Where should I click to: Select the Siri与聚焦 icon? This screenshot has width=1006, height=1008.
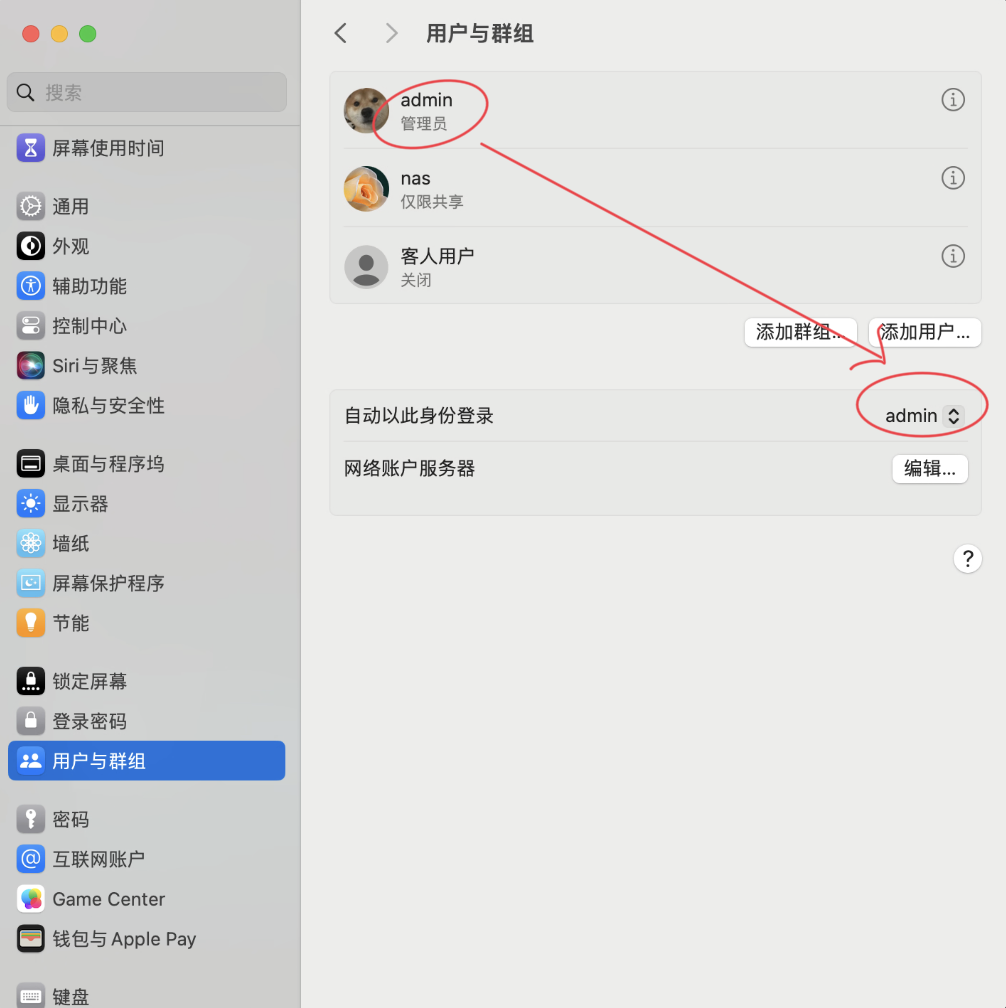pyautogui.click(x=30, y=365)
